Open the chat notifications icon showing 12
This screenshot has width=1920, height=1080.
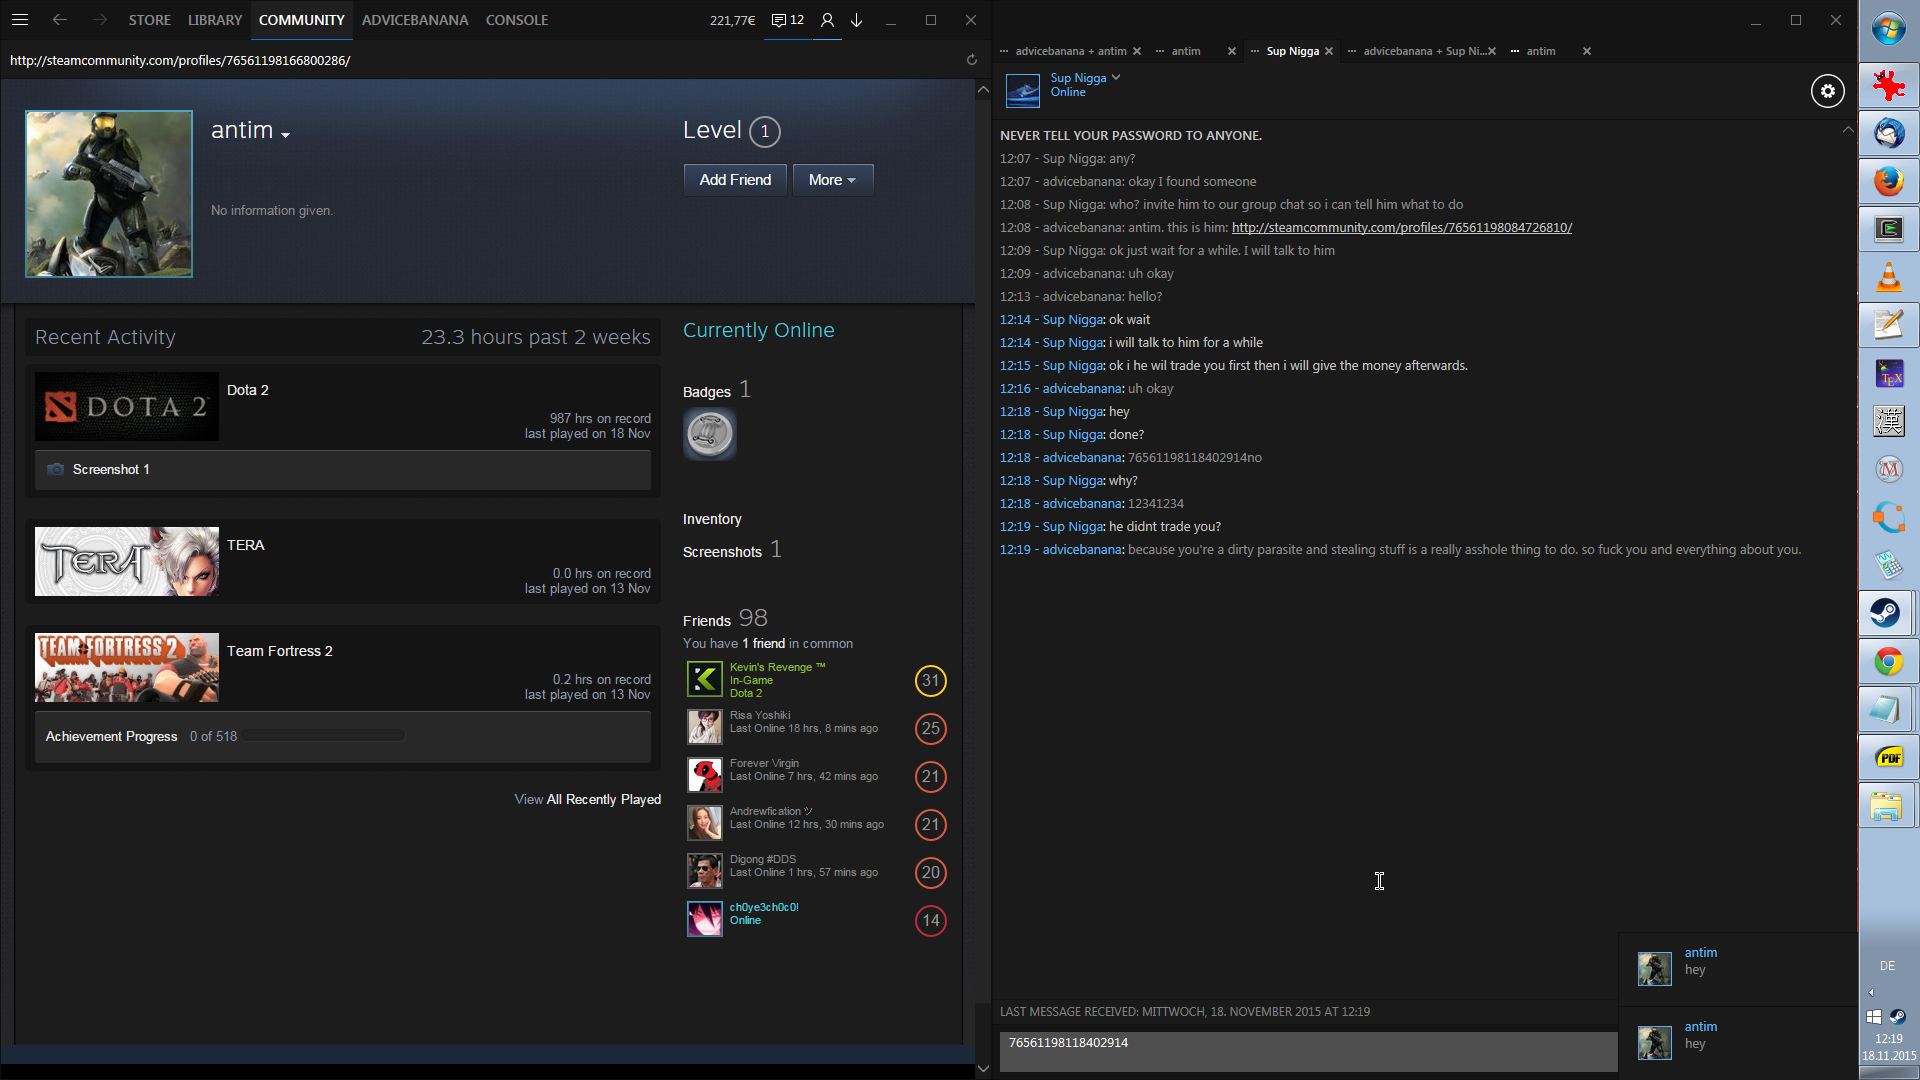tap(787, 20)
